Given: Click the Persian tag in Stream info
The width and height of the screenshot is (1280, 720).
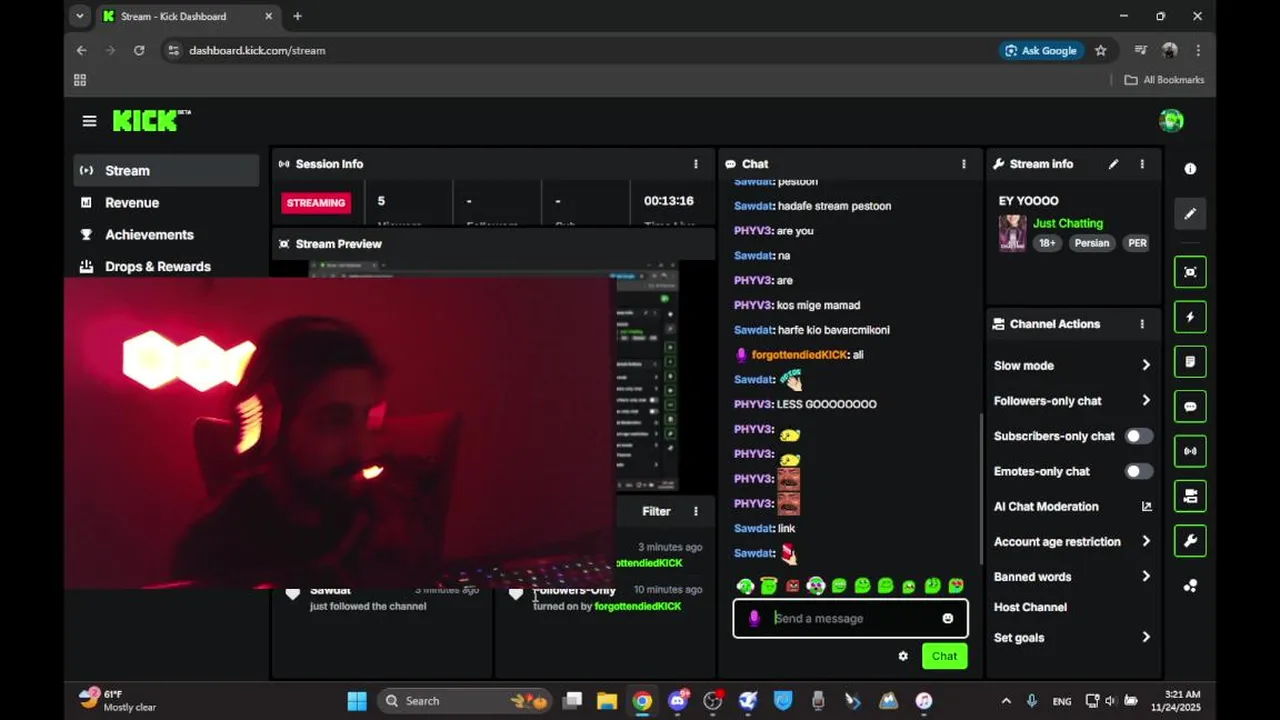Looking at the screenshot, I should click(1091, 243).
